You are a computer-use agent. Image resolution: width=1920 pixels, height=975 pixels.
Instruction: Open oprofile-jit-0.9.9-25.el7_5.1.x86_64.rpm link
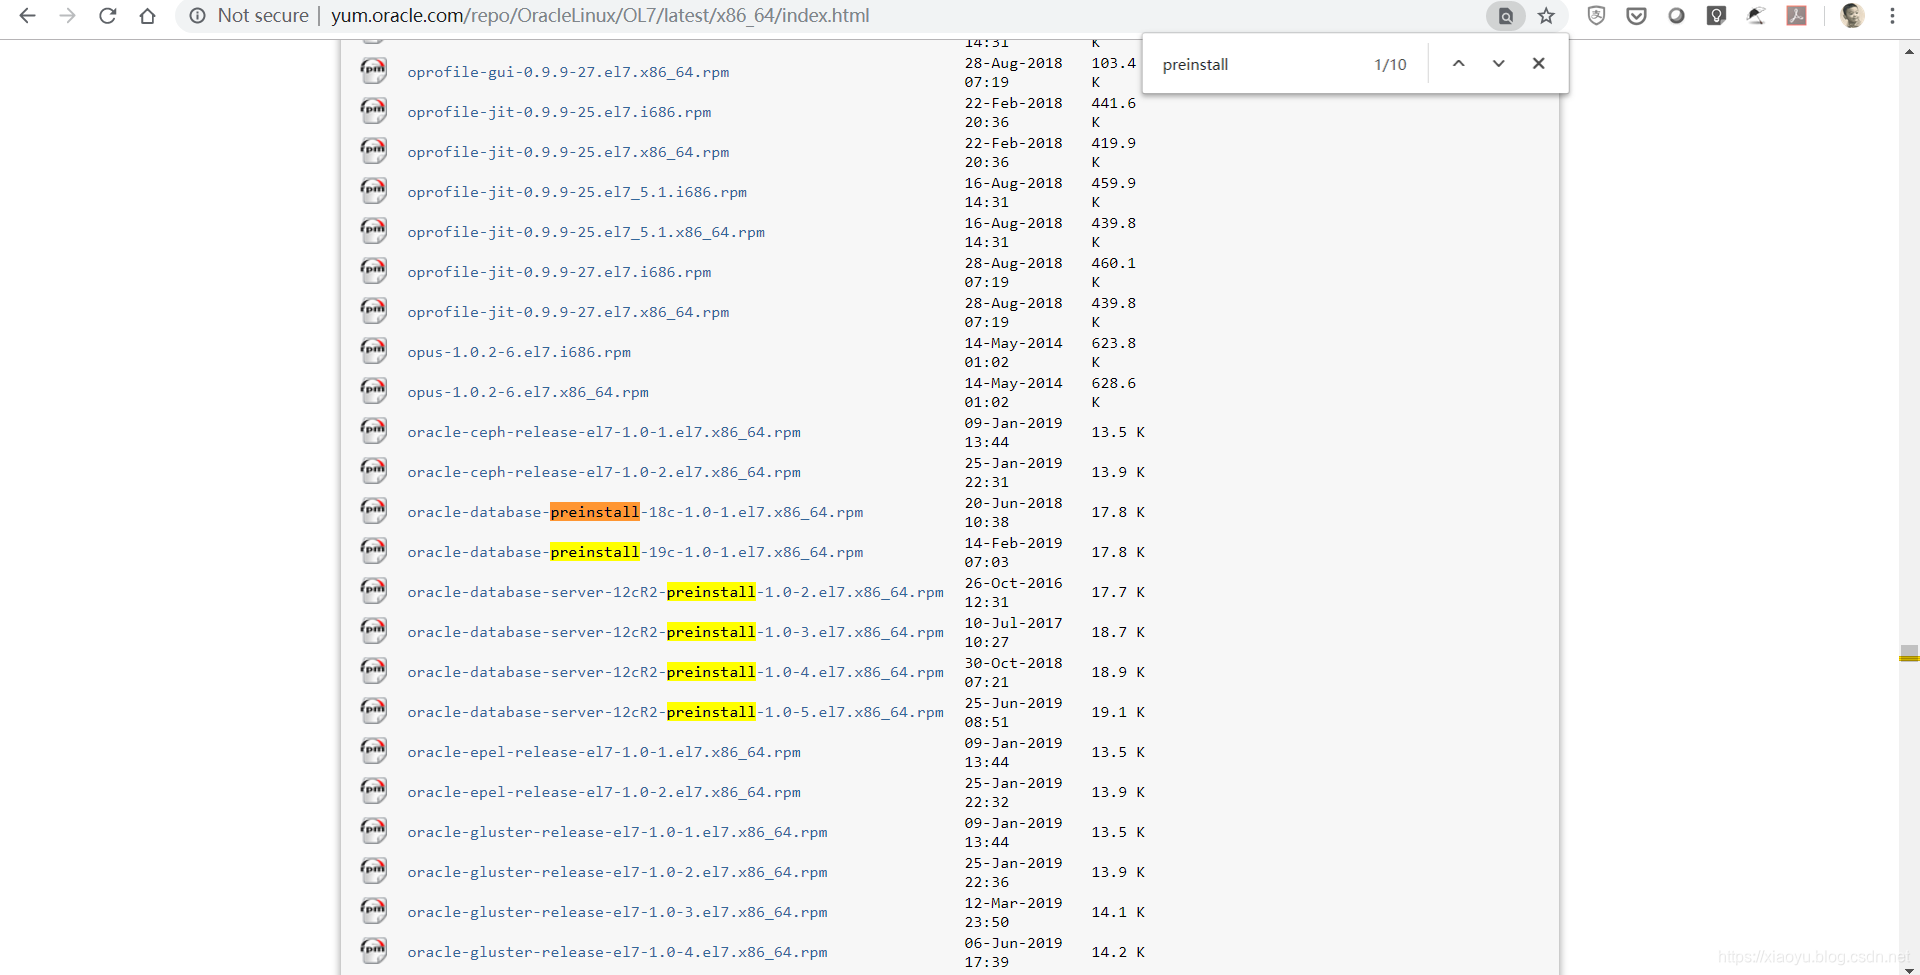pyautogui.click(x=586, y=232)
